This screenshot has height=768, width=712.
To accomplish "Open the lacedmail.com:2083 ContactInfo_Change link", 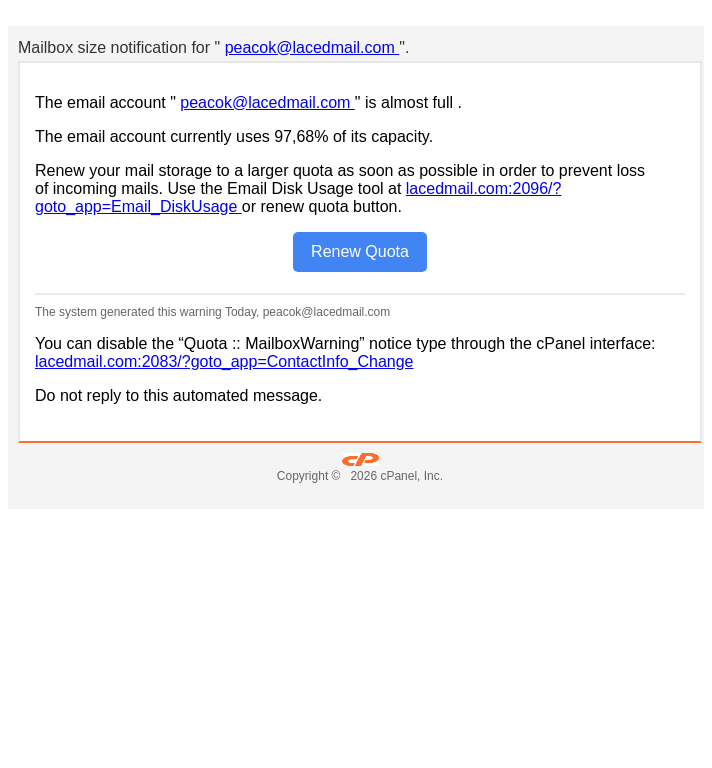I will 224,361.
